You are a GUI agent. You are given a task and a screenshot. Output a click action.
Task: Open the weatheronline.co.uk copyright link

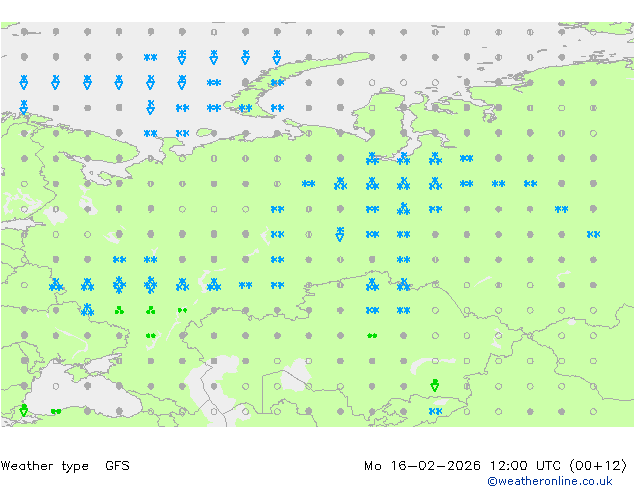point(549,481)
